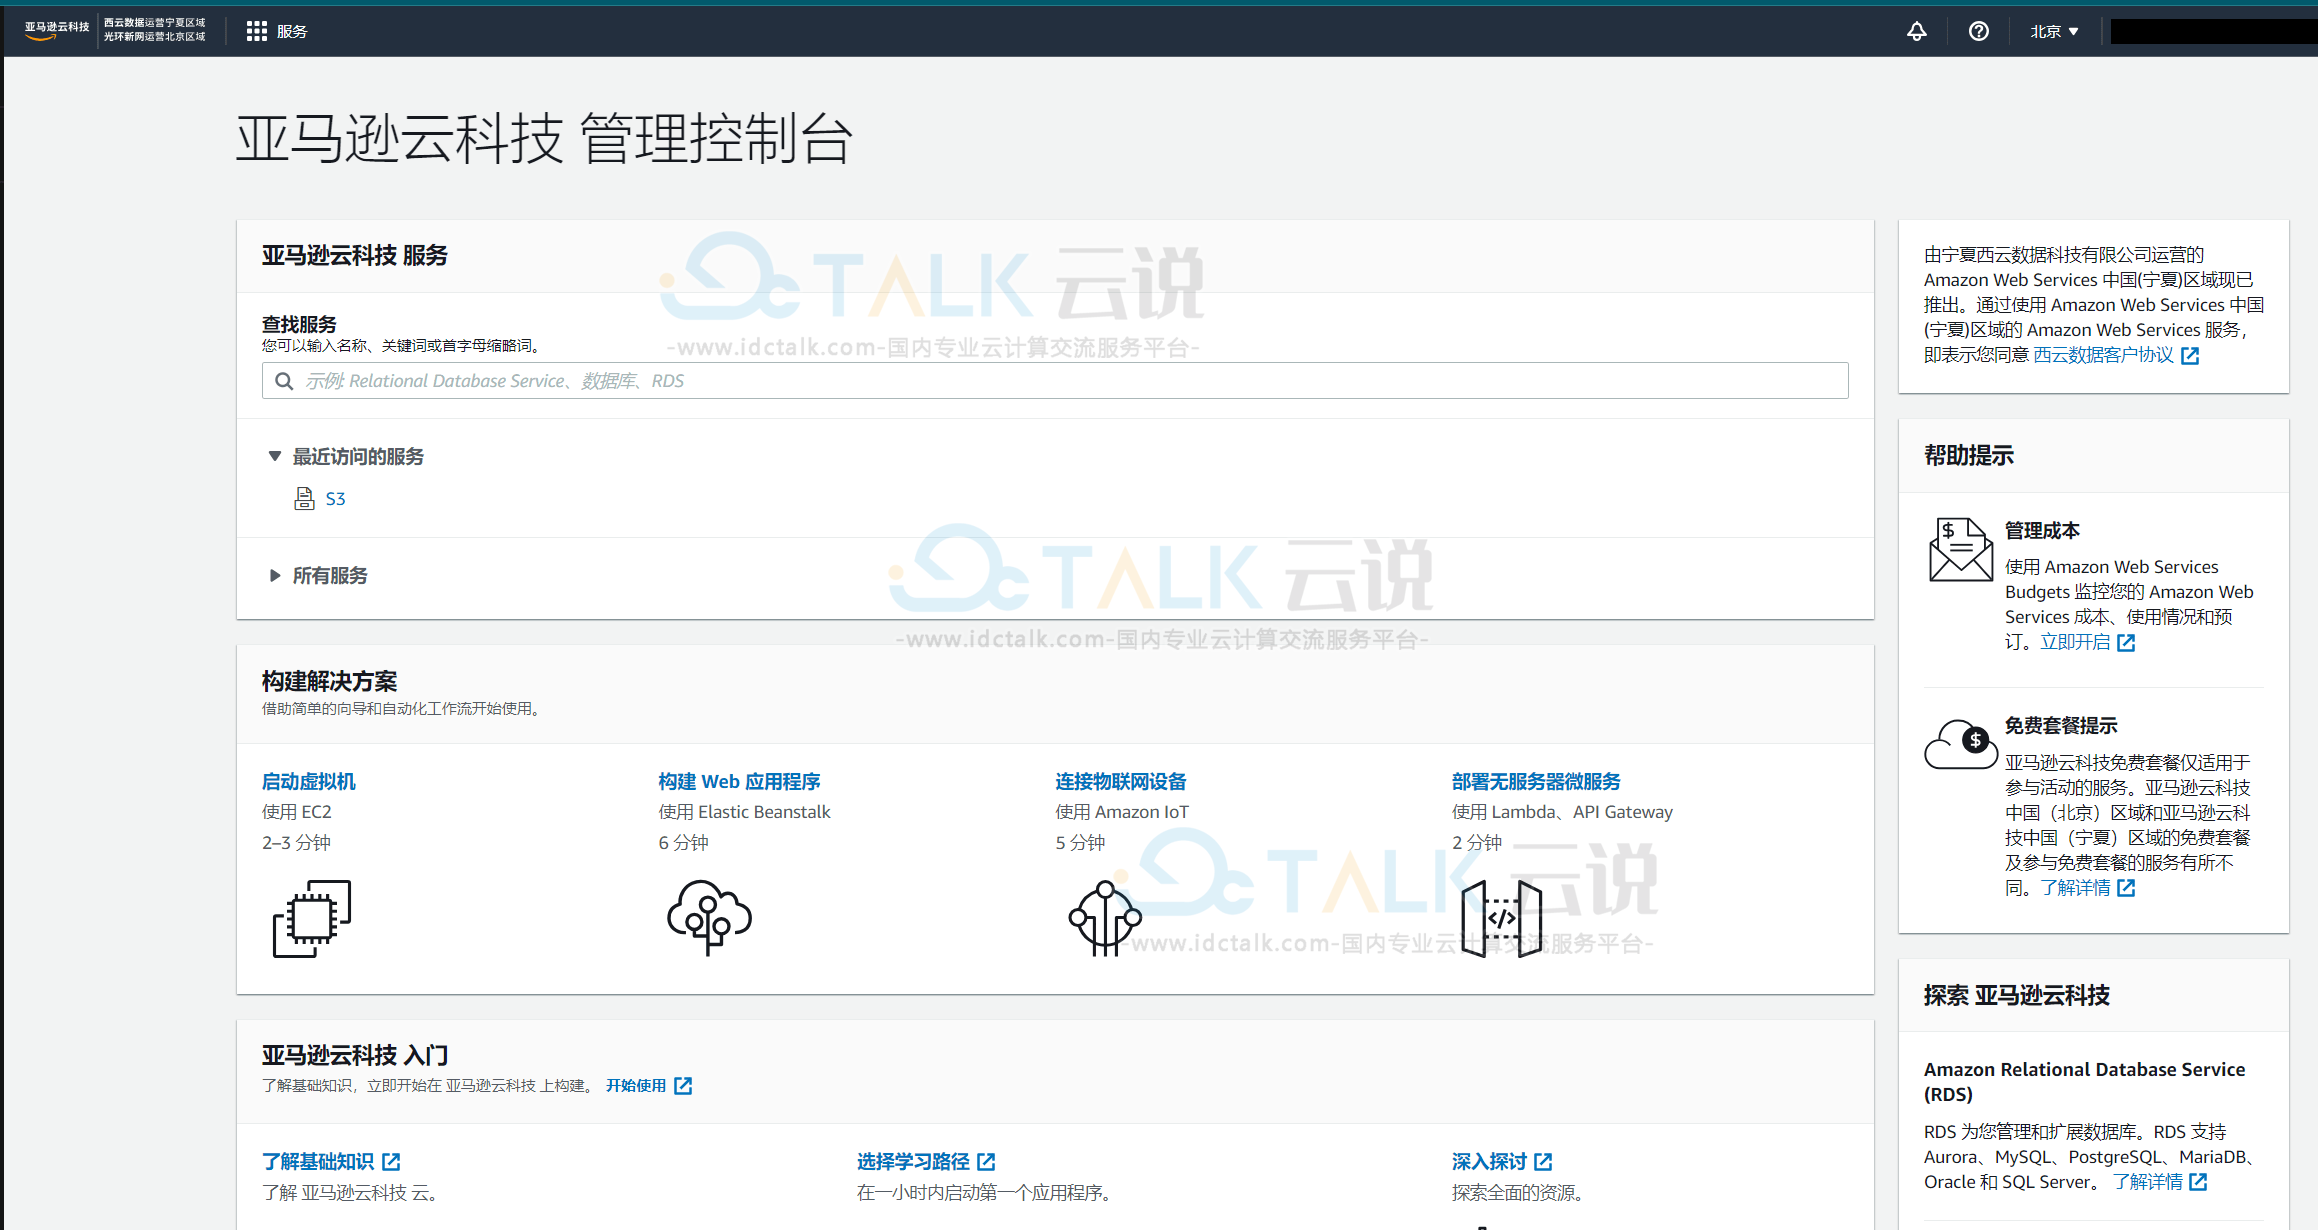This screenshot has width=2318, height=1230.
Task: Click external-link icon beside 了解基础知识
Action: coord(391,1161)
